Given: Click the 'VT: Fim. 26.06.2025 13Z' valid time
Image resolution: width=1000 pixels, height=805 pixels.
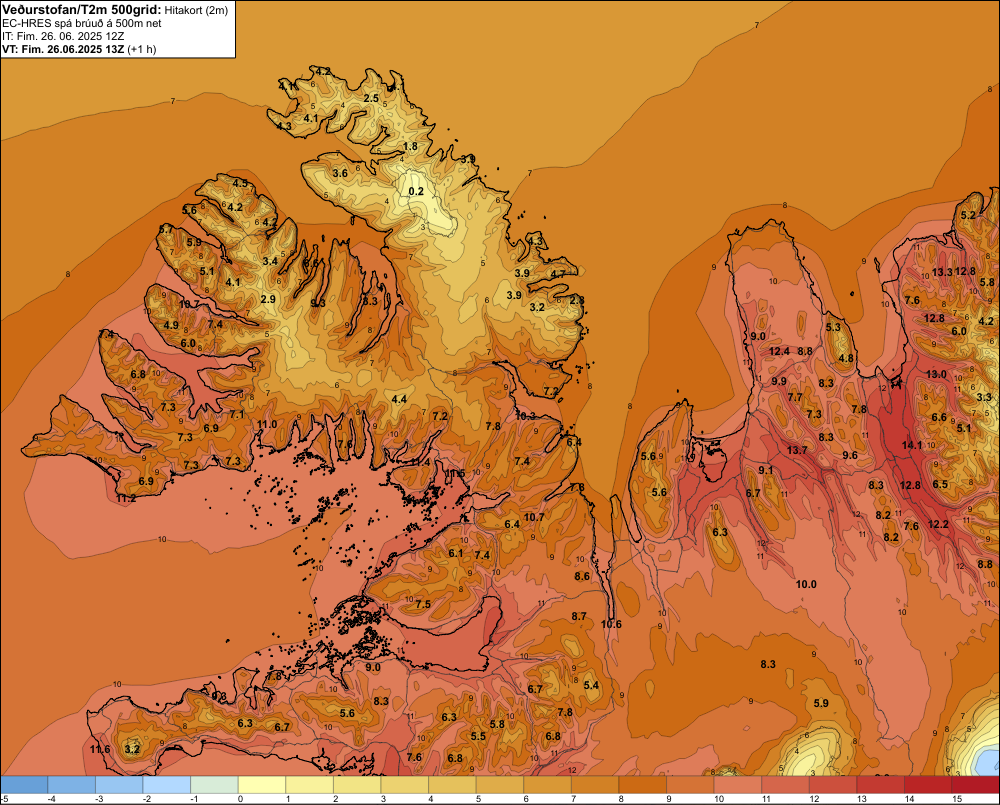Looking at the screenshot, I should [x=63, y=49].
